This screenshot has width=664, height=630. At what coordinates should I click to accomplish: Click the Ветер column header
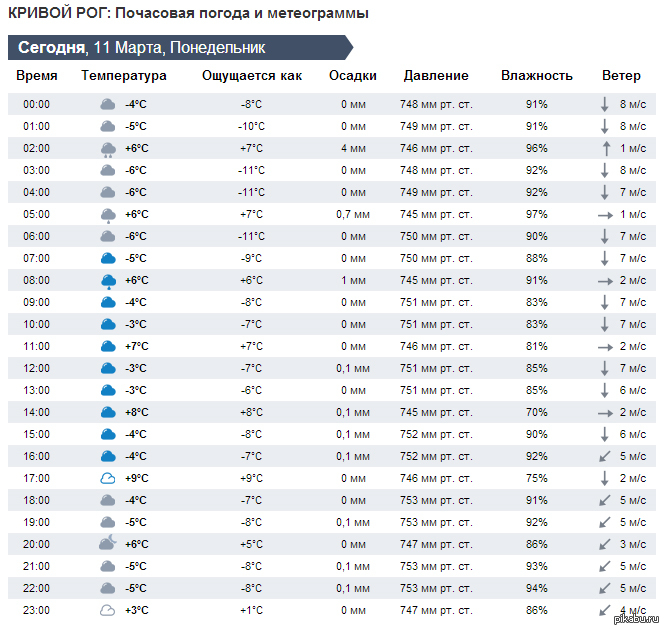coord(621,75)
